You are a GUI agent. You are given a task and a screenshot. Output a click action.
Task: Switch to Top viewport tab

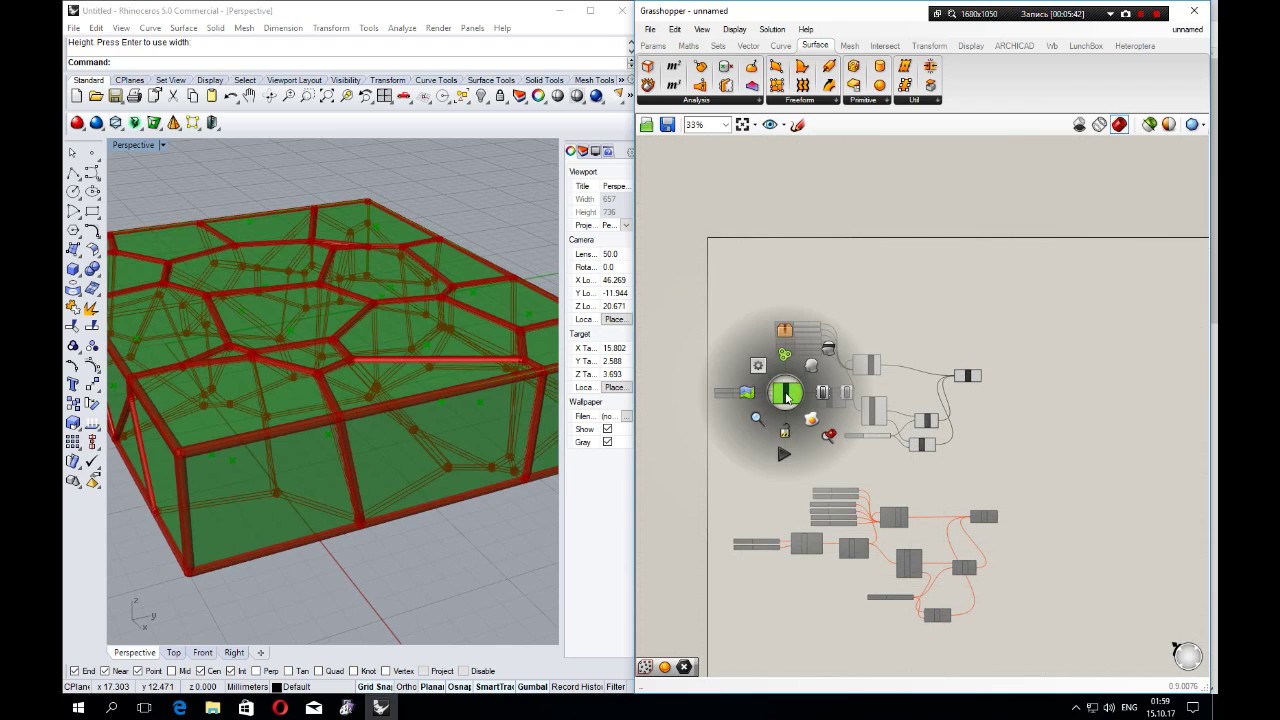(x=174, y=652)
